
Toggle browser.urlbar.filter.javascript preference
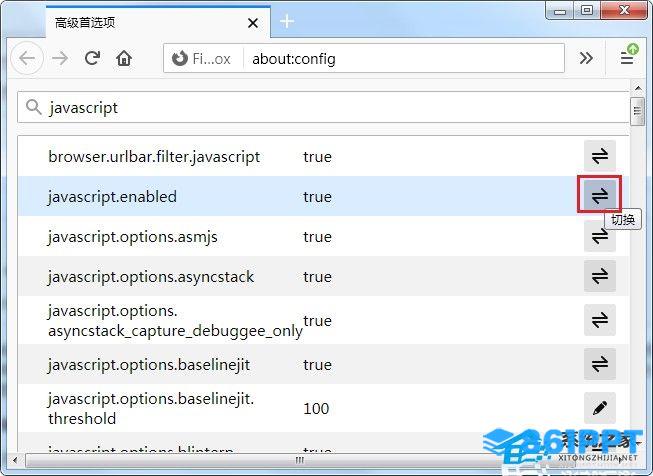(x=600, y=156)
